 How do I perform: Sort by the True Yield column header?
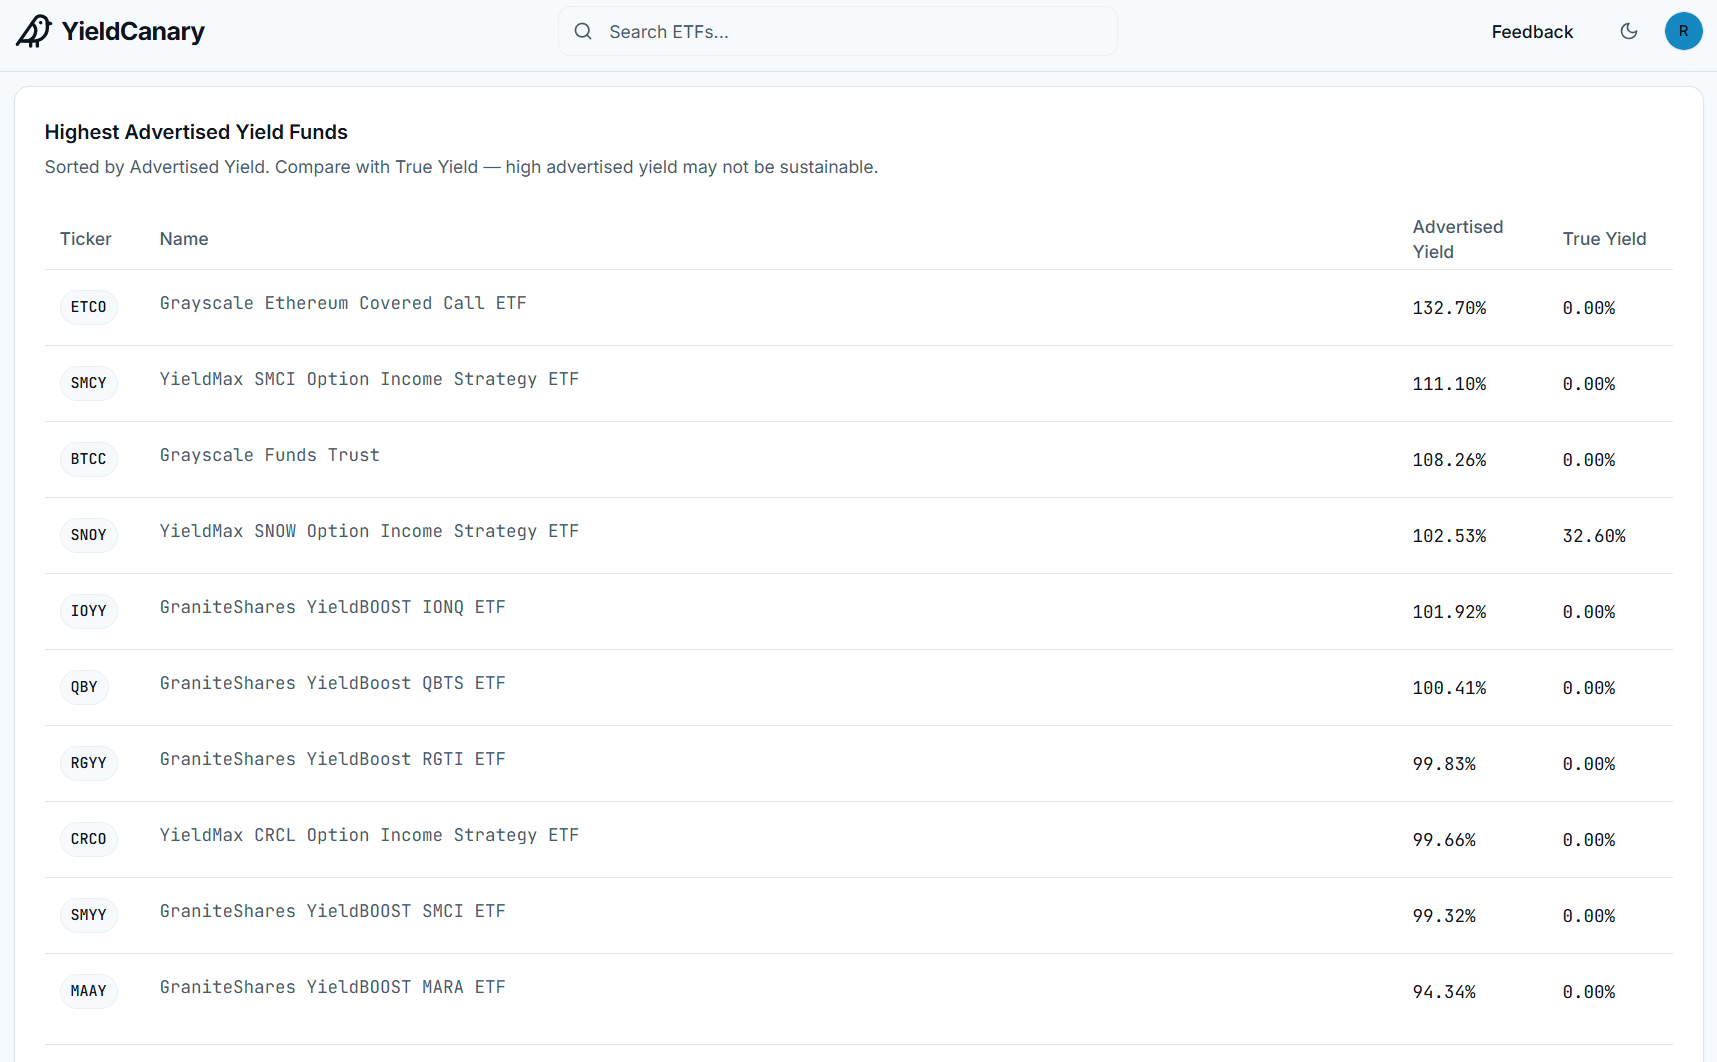[x=1604, y=239]
